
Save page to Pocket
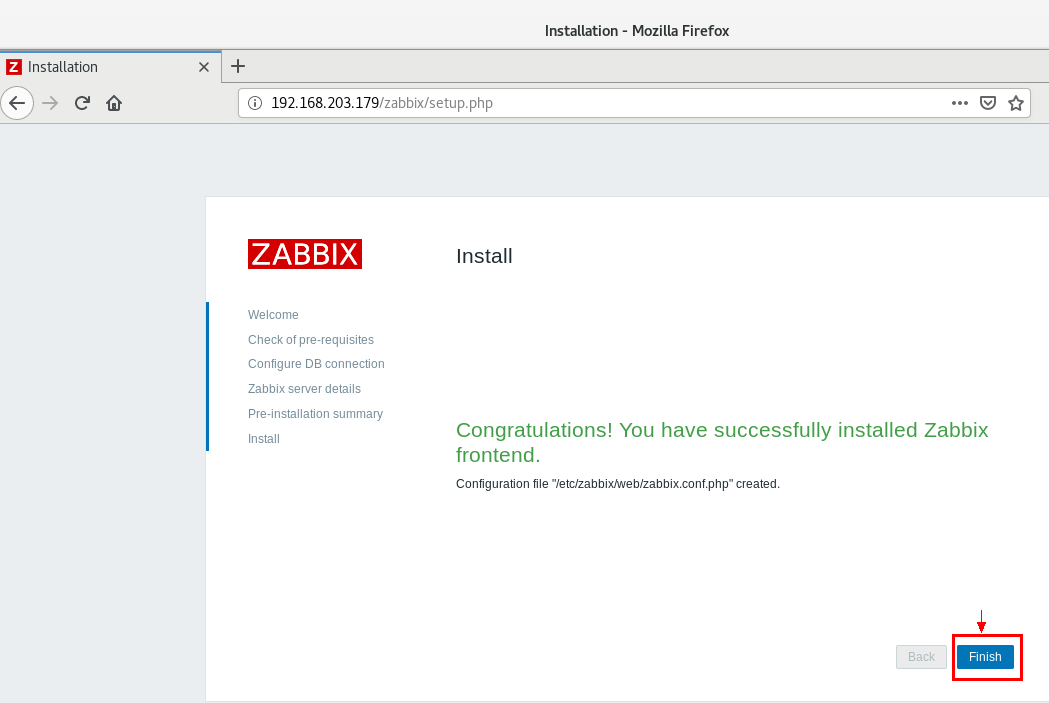[987, 103]
